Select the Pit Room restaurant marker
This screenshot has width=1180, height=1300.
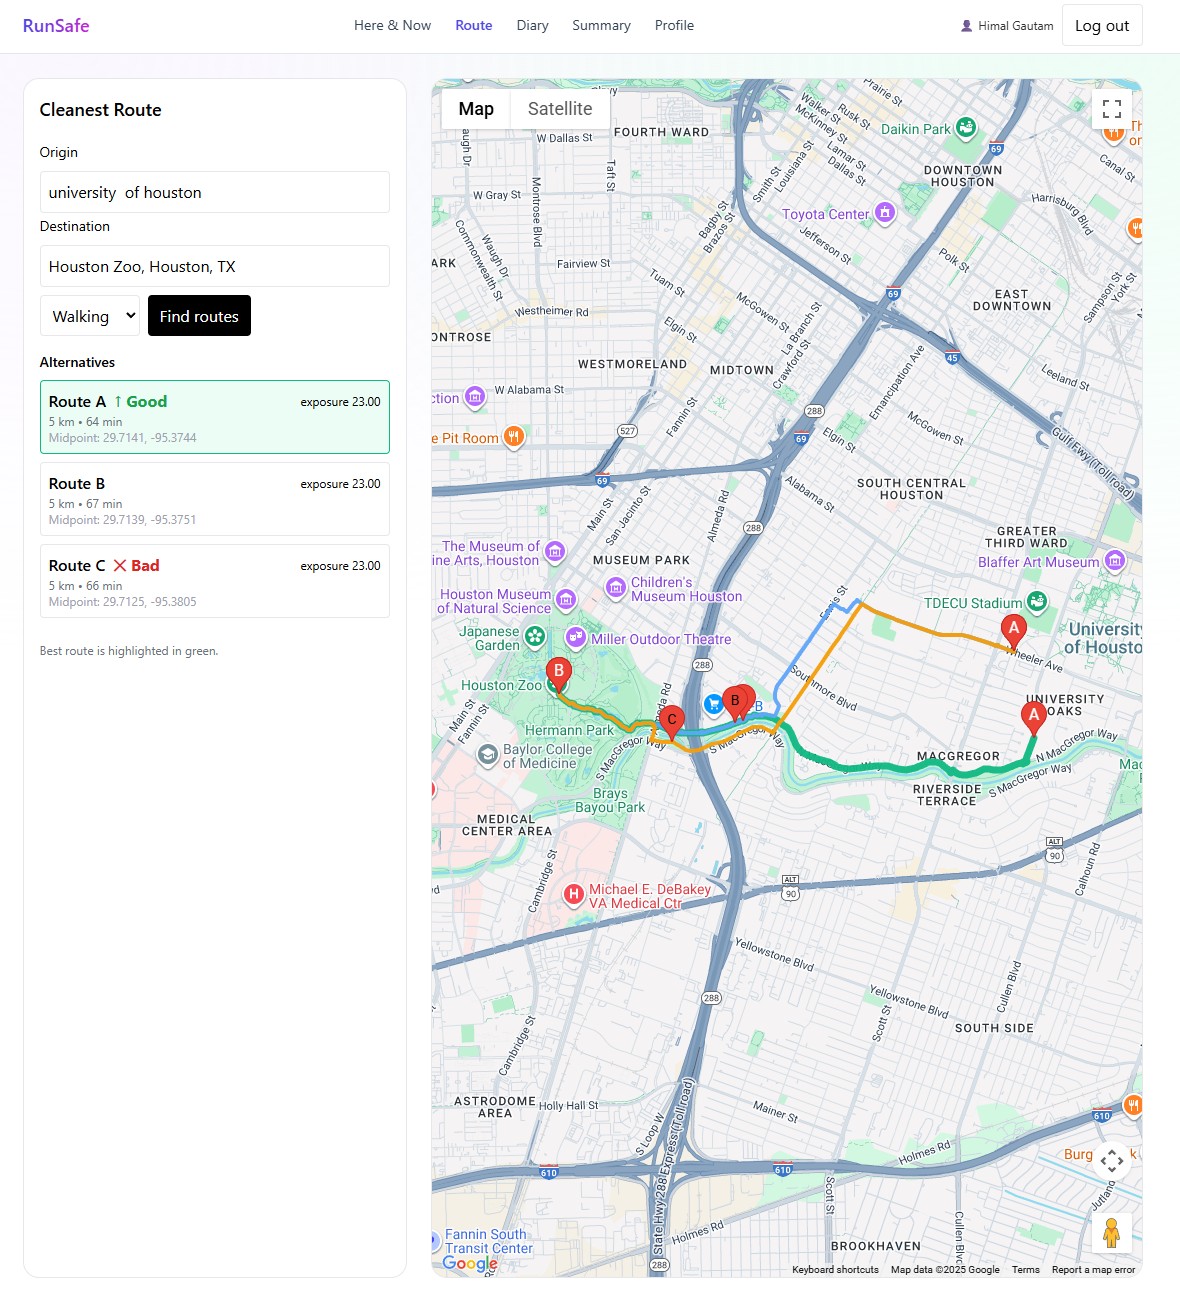(x=513, y=436)
